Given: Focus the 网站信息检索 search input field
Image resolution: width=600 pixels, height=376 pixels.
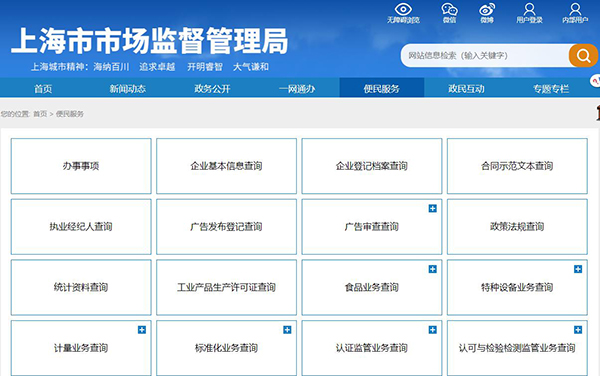Looking at the screenshot, I should [485, 55].
